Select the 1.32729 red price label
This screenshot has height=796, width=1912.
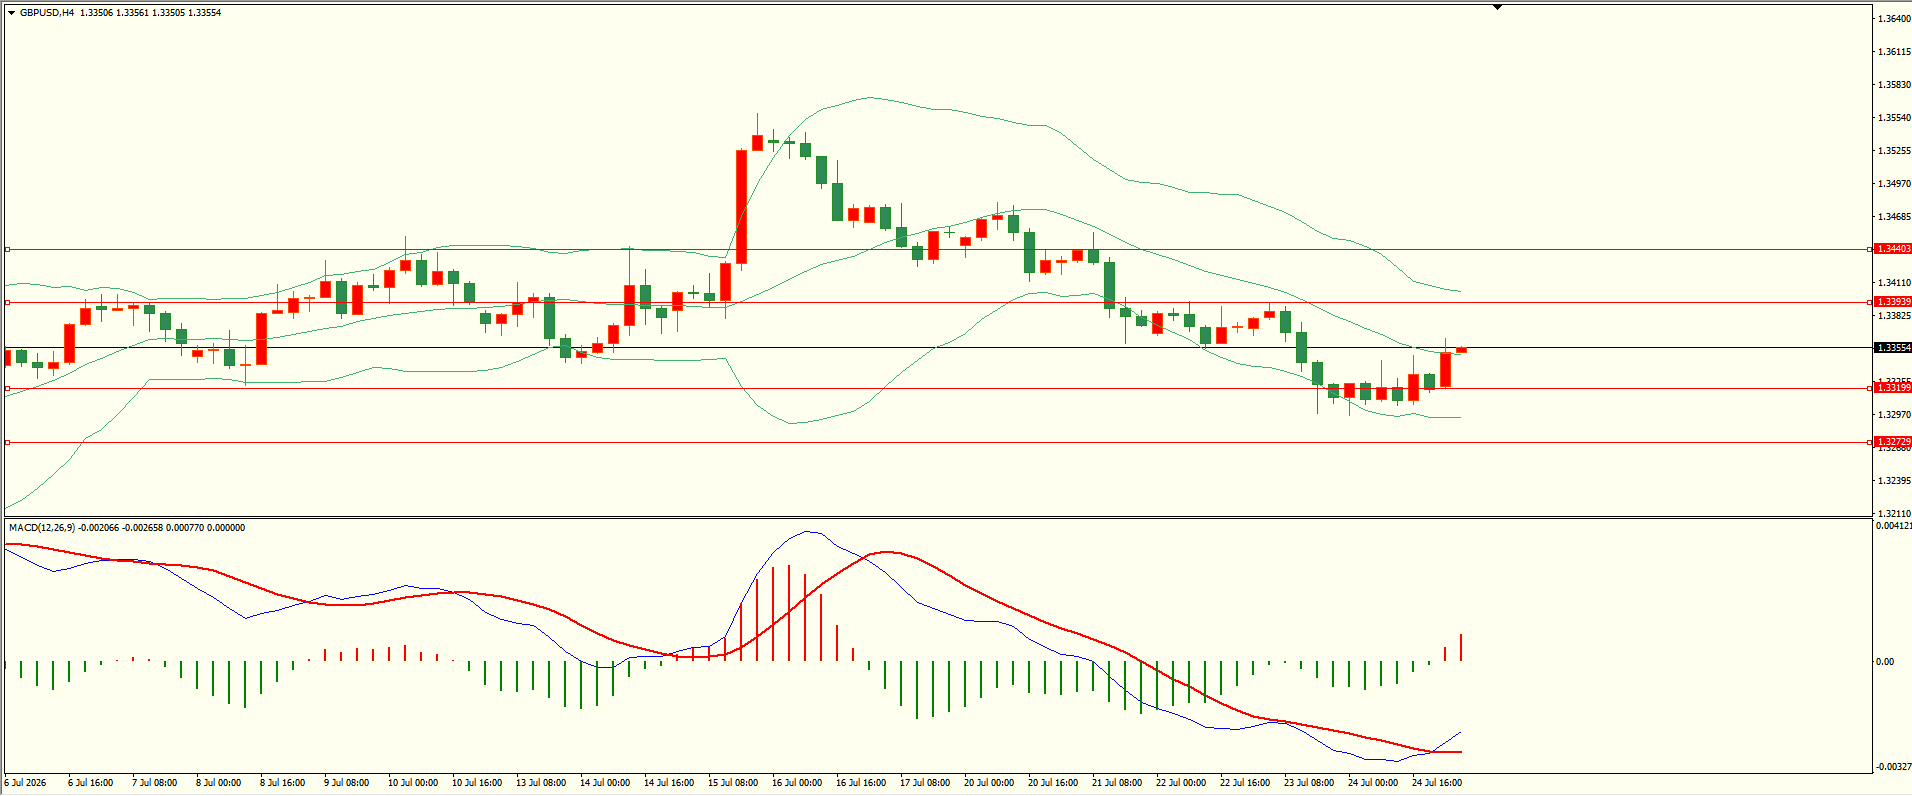coord(1892,442)
